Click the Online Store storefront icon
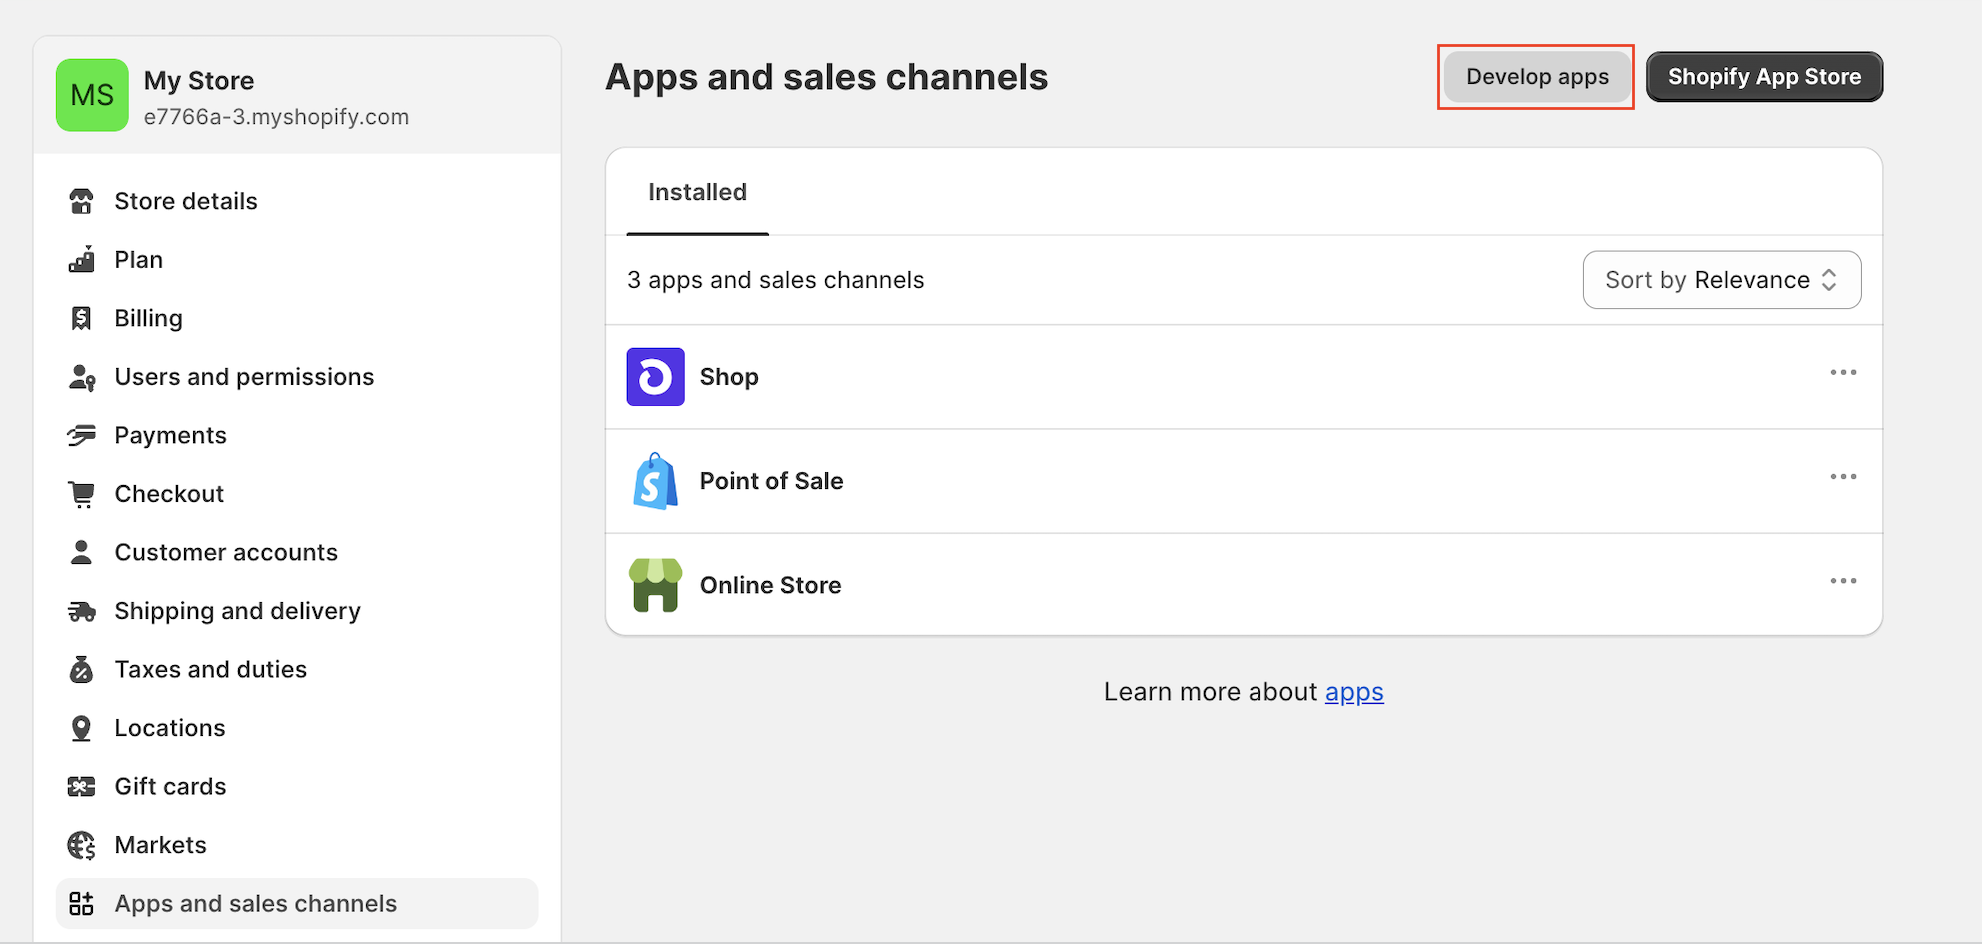 point(655,585)
